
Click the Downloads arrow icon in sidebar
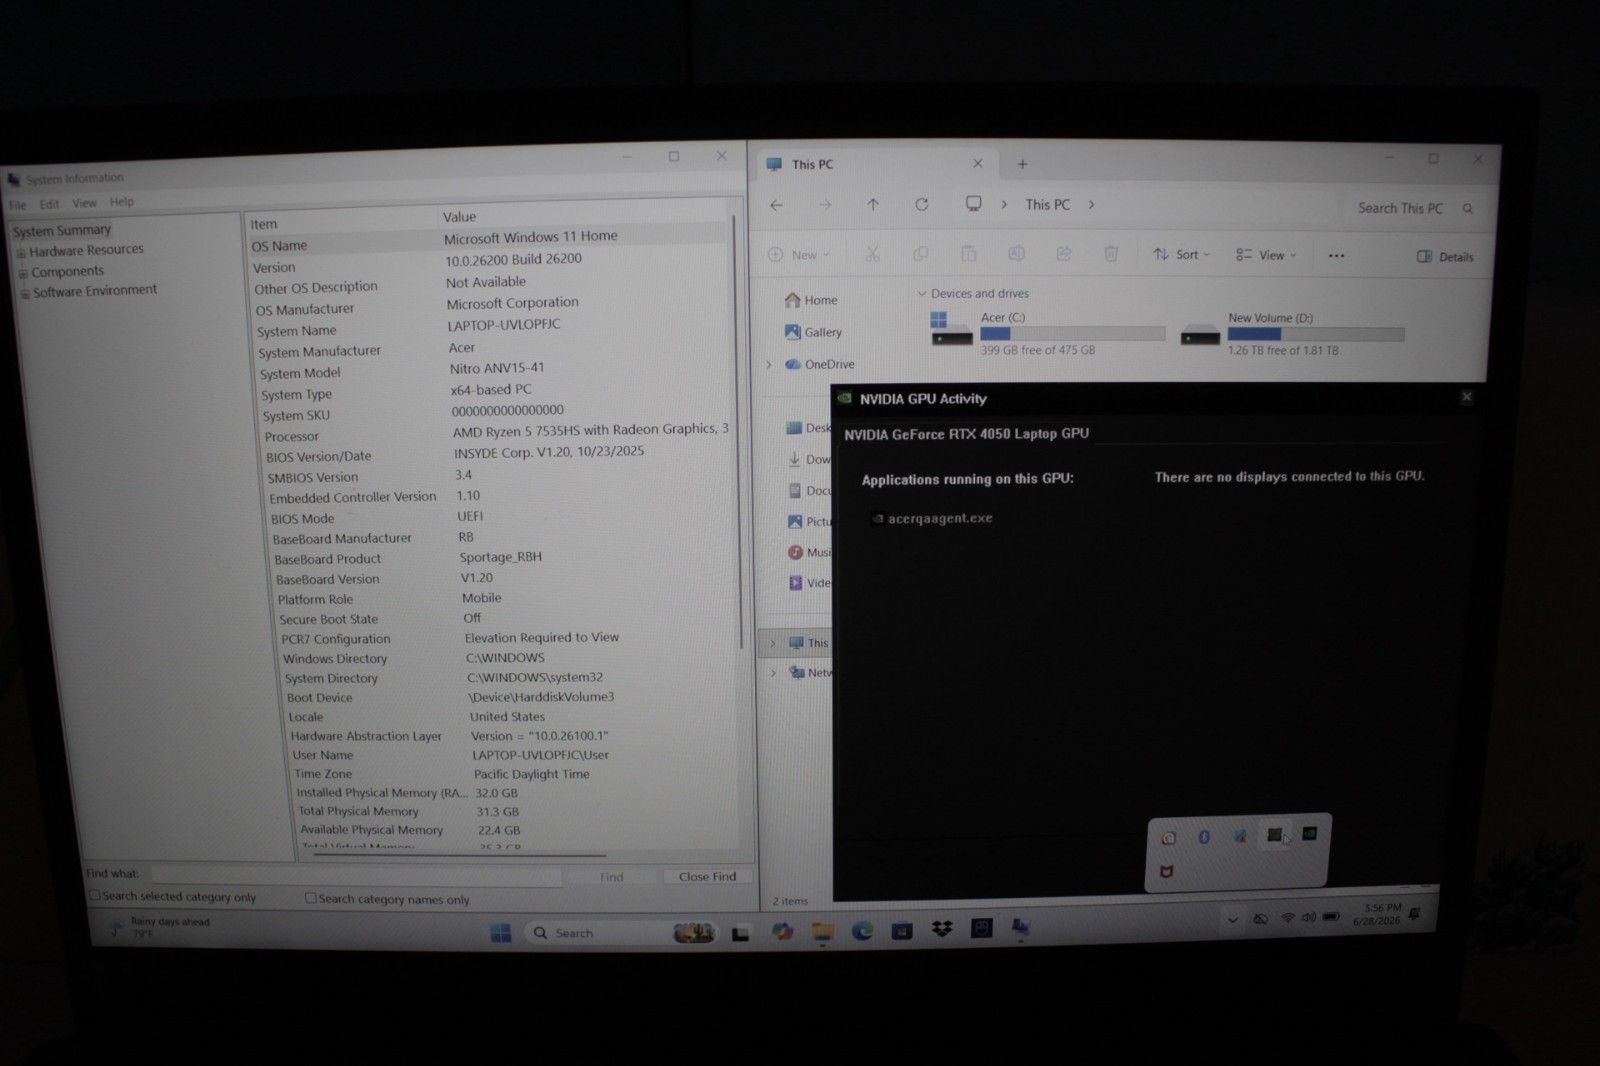(794, 459)
